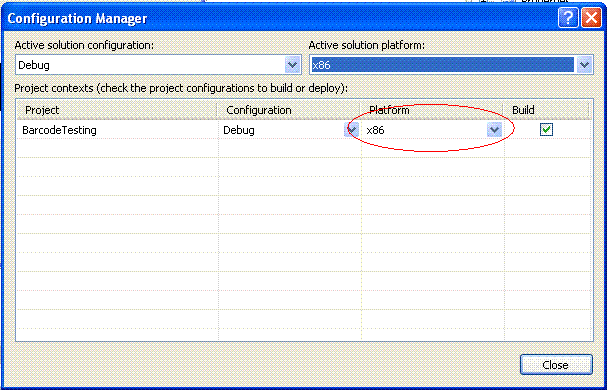The image size is (607, 390).
Task: Open the Configuration dropdown arrow in BarcodeTesting row
Action: (351, 130)
